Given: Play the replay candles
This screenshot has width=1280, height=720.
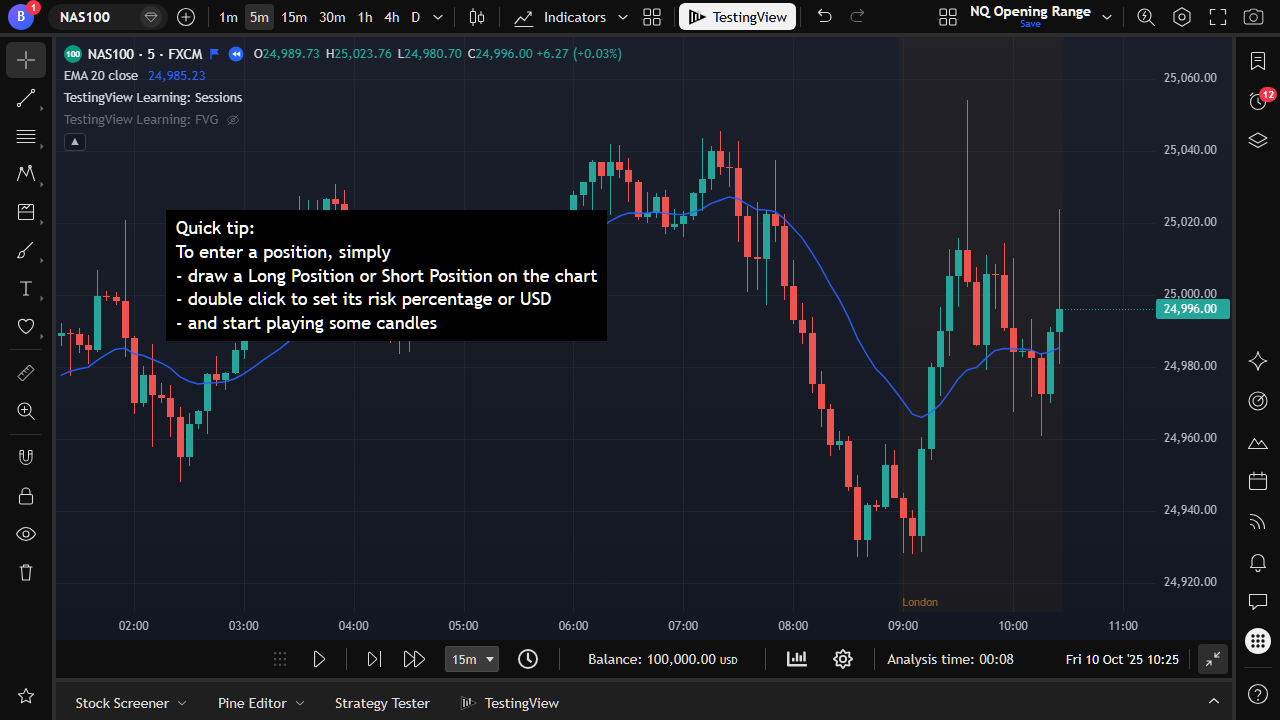Looking at the screenshot, I should pyautogui.click(x=319, y=659).
